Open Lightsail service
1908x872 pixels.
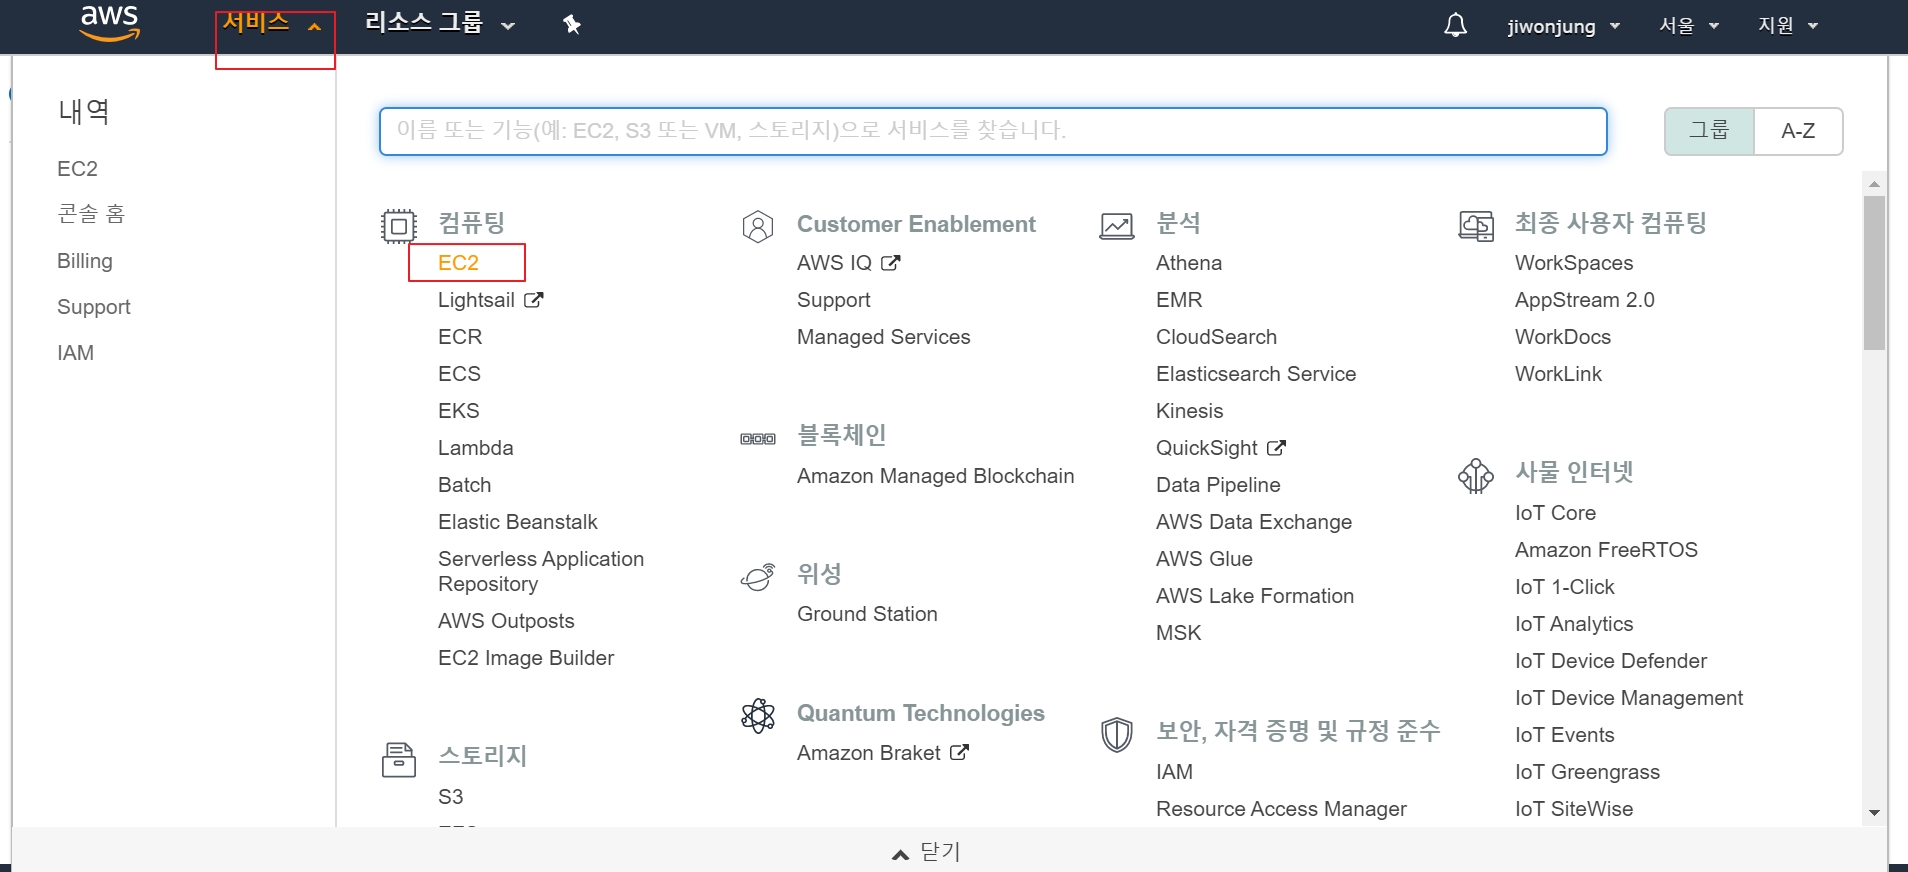coord(476,300)
